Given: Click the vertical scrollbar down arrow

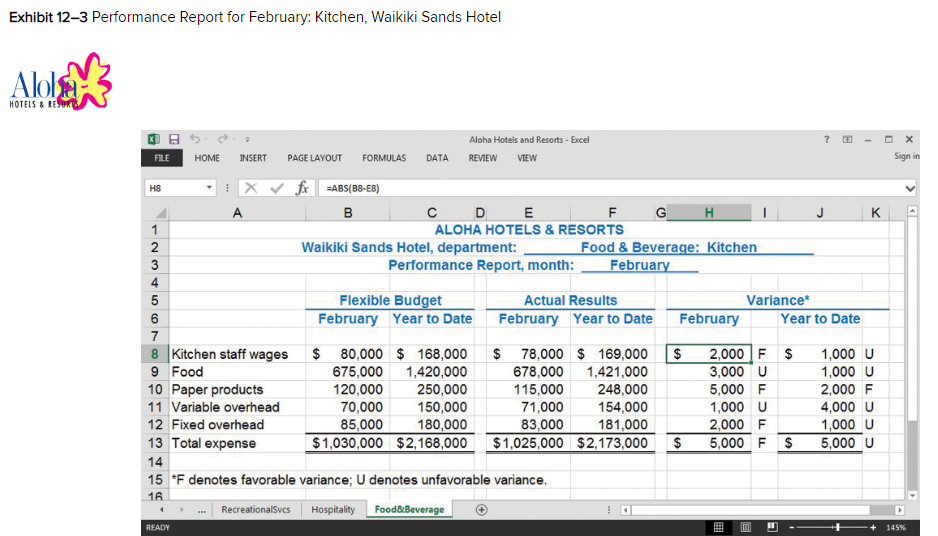Looking at the screenshot, I should pos(912,495).
